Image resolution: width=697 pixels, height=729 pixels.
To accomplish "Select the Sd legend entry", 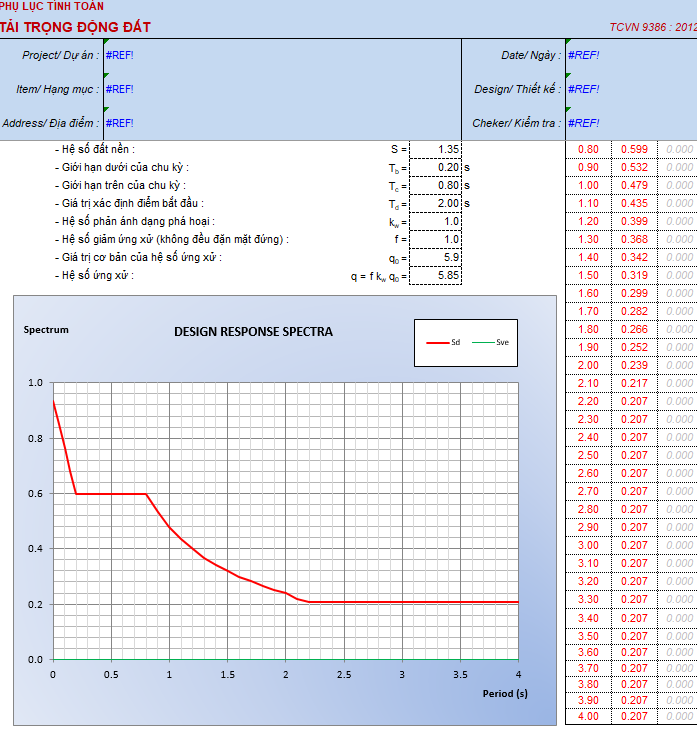I will pyautogui.click(x=443, y=343).
